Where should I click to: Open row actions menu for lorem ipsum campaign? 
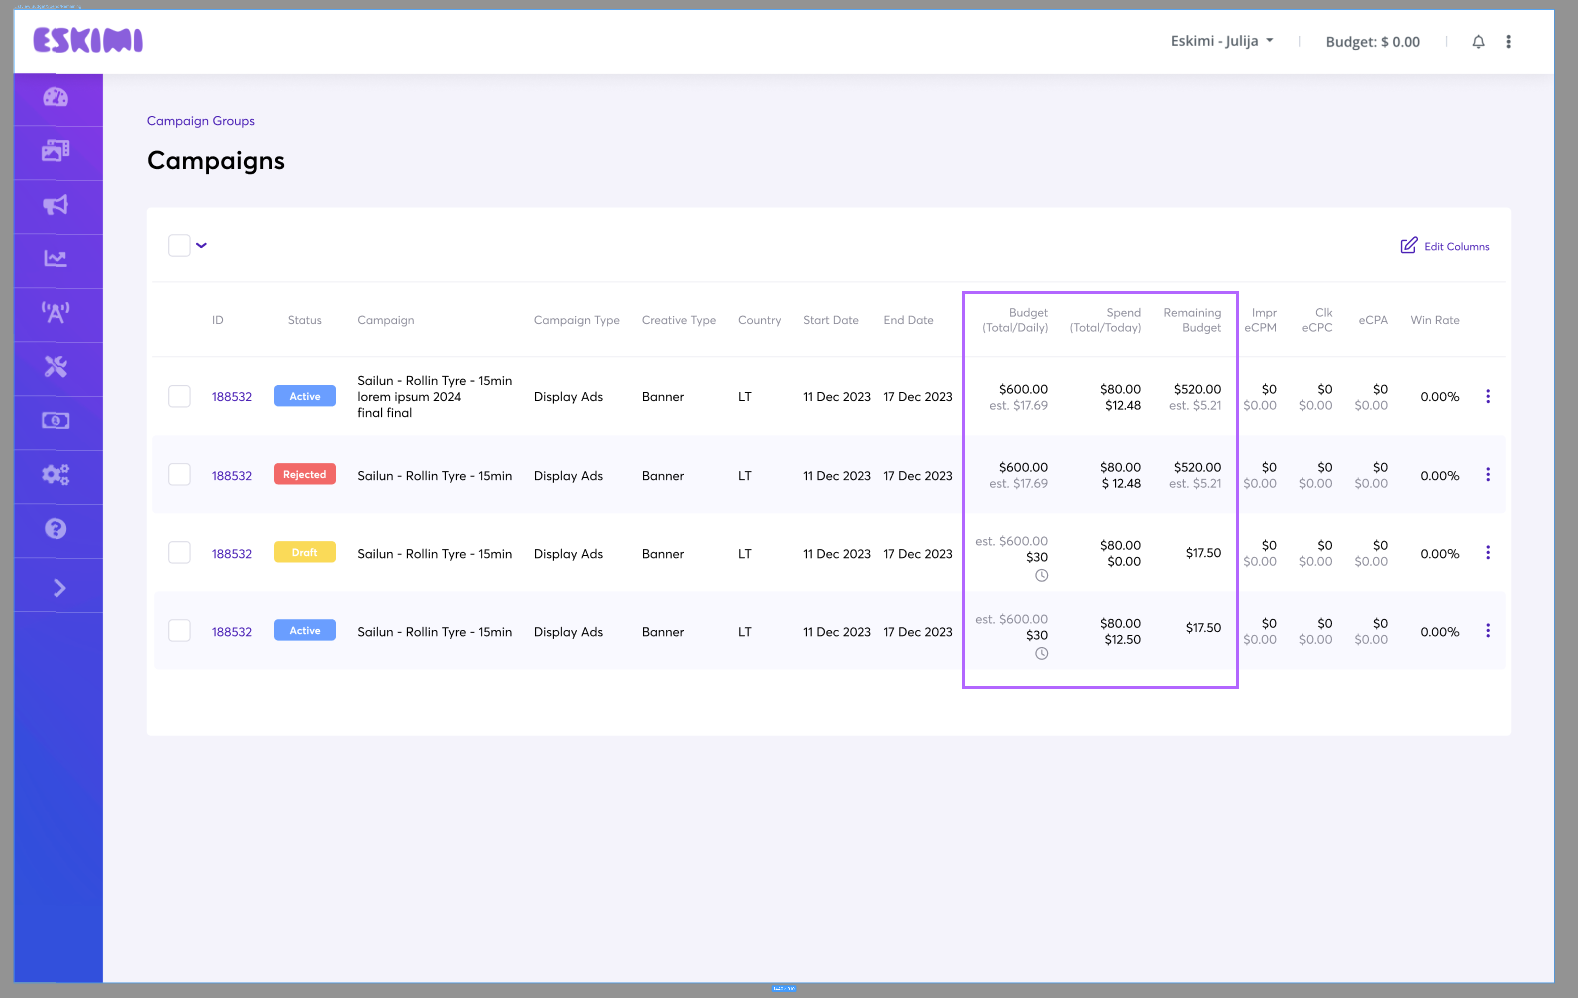tap(1488, 396)
